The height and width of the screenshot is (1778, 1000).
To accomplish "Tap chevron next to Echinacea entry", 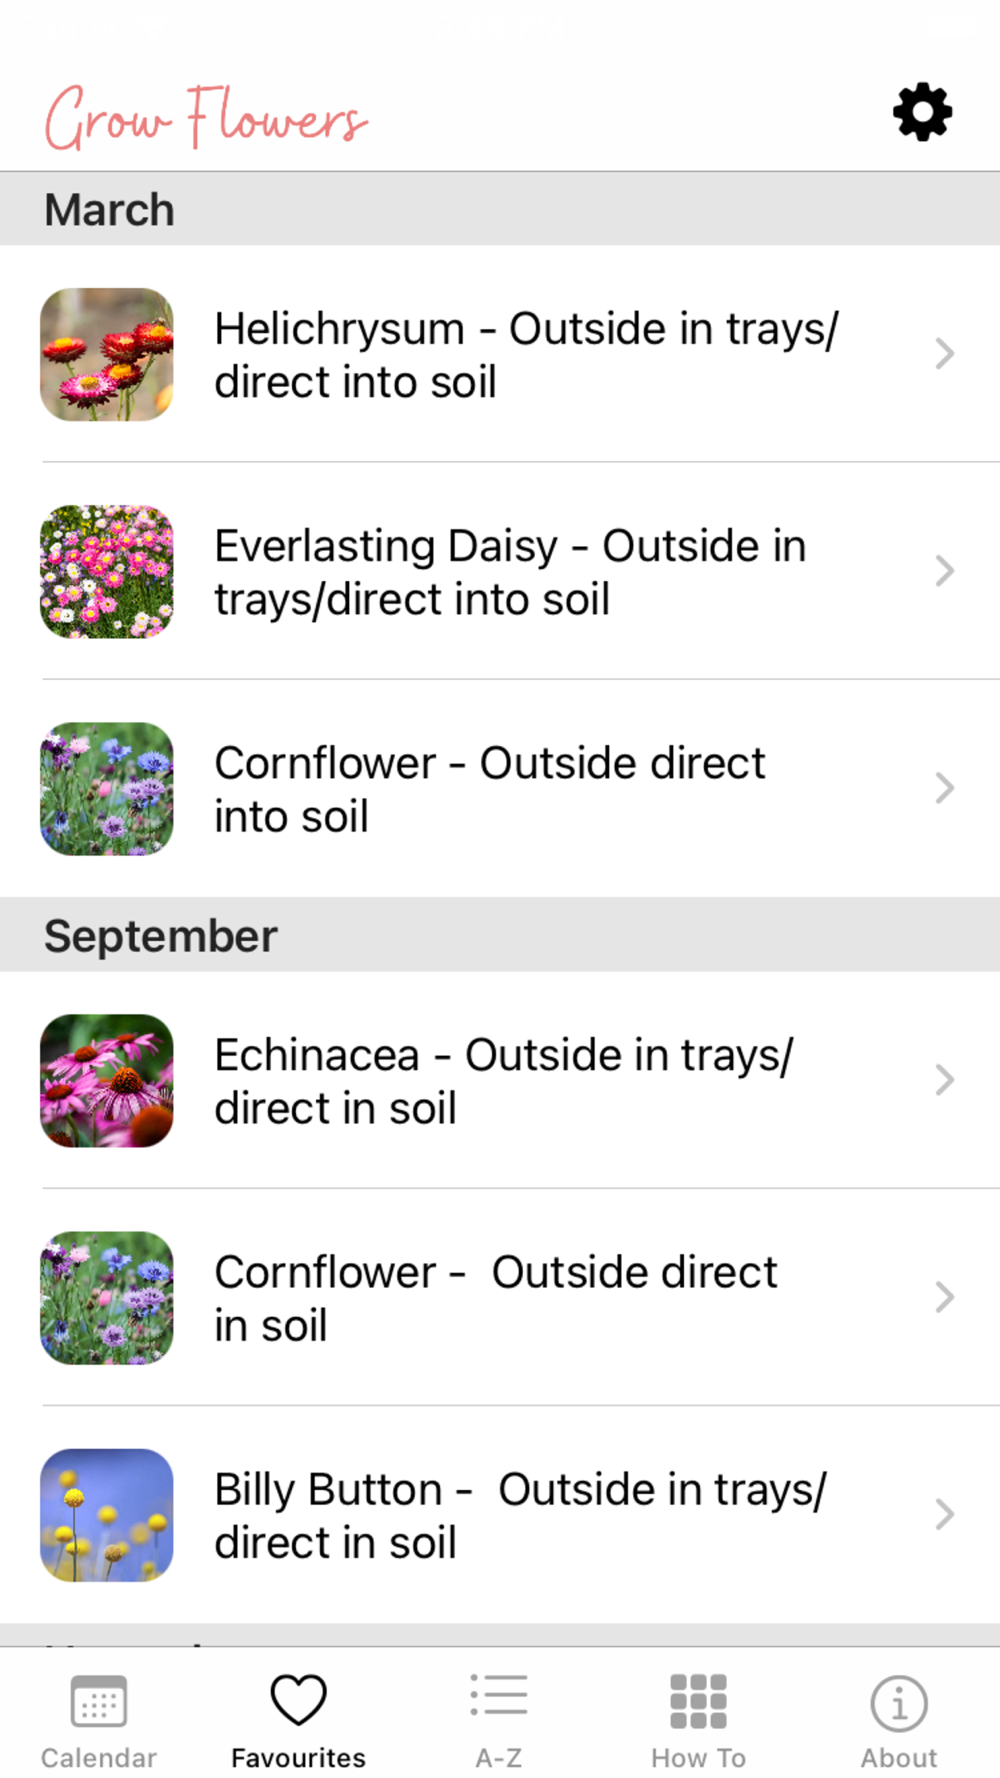I will pos(945,1080).
